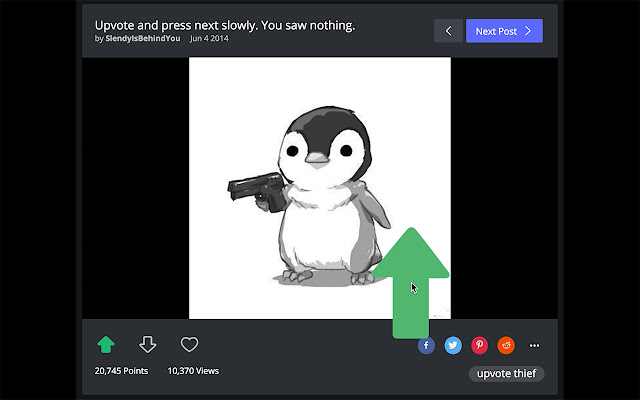The width and height of the screenshot is (640, 400).
Task: Downvote the post using the down arrow
Action: [148, 345]
